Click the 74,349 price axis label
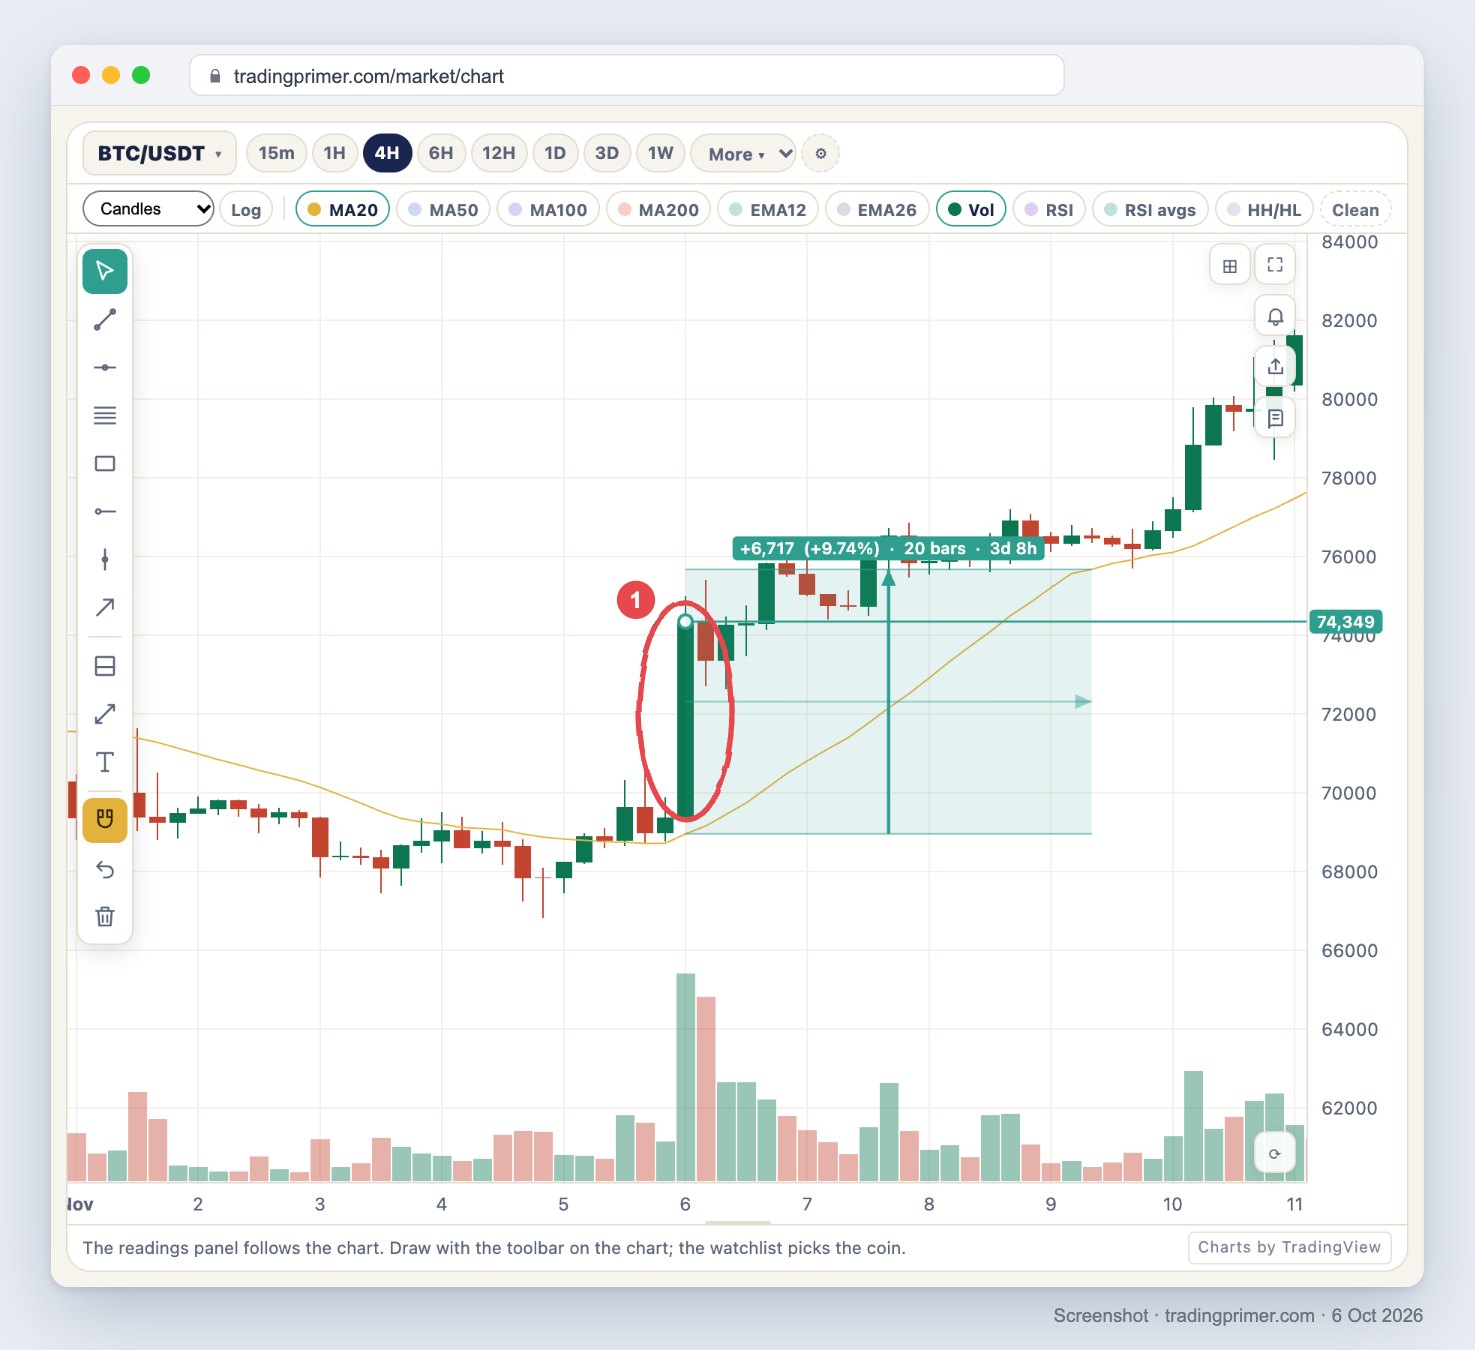 (x=1345, y=622)
